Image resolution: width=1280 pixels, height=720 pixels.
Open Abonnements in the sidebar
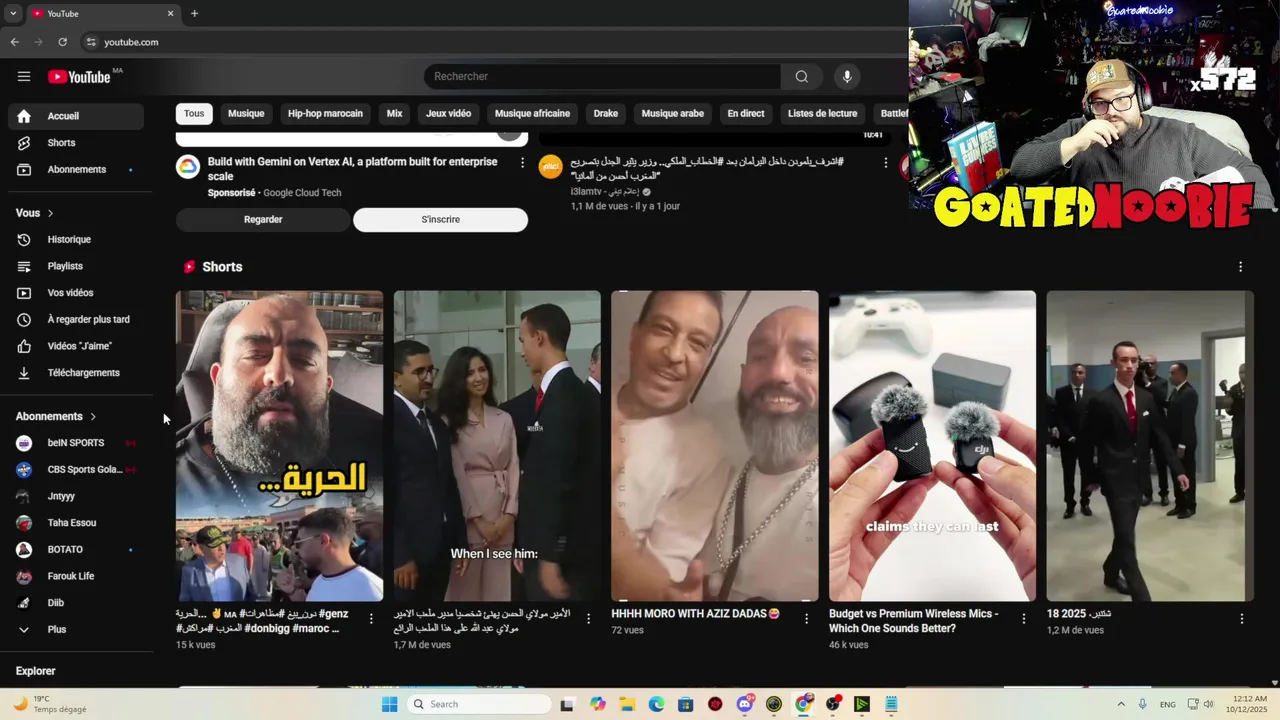click(x=76, y=170)
